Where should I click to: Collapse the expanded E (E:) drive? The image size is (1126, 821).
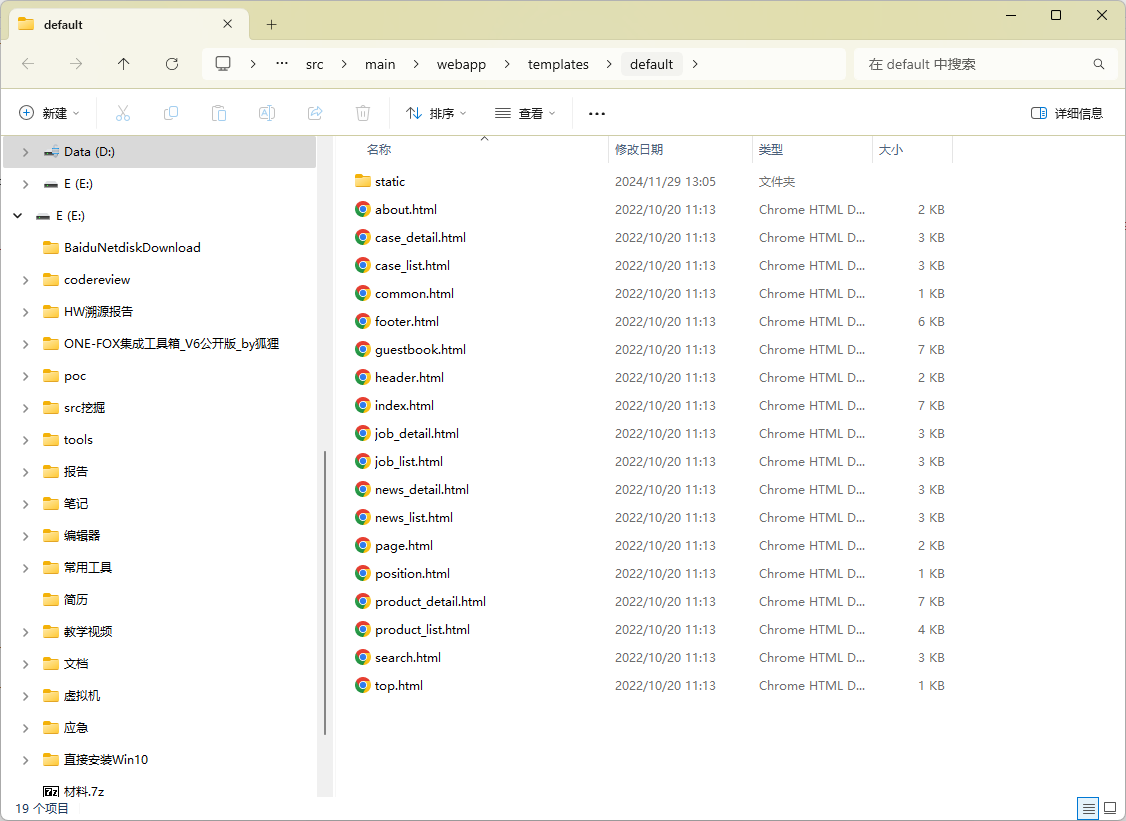click(x=18, y=215)
